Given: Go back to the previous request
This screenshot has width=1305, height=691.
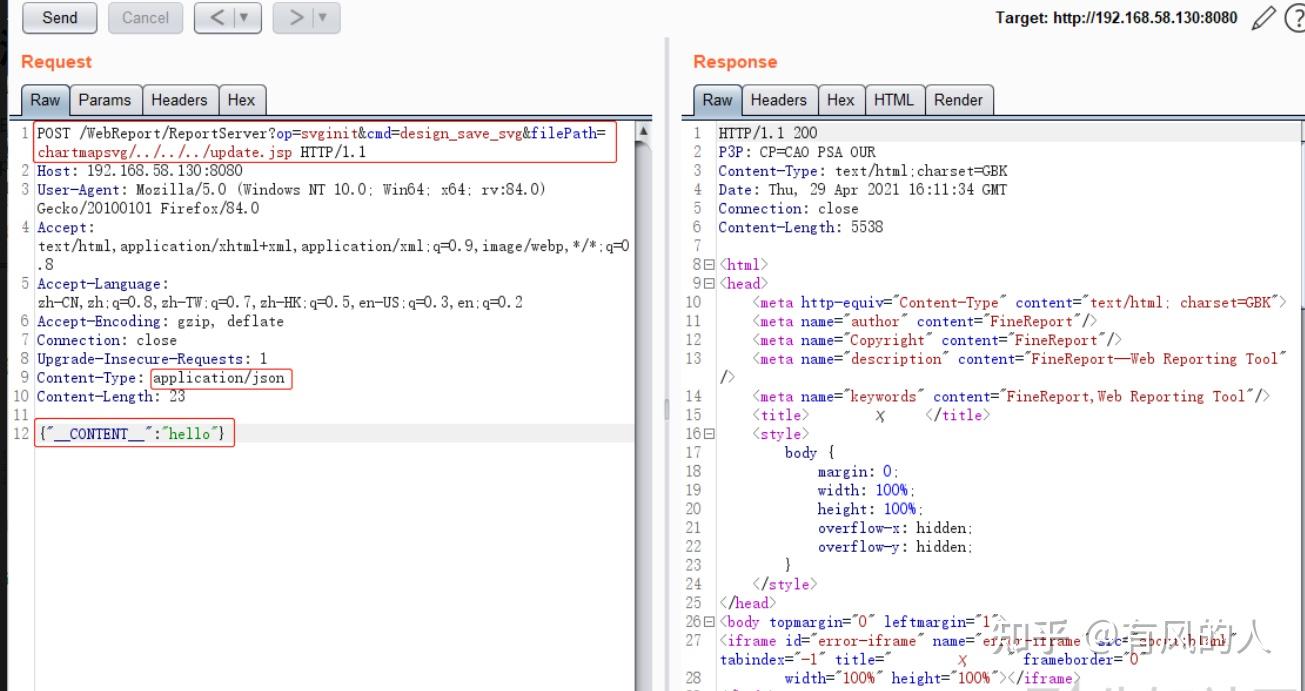Looking at the screenshot, I should point(216,17).
